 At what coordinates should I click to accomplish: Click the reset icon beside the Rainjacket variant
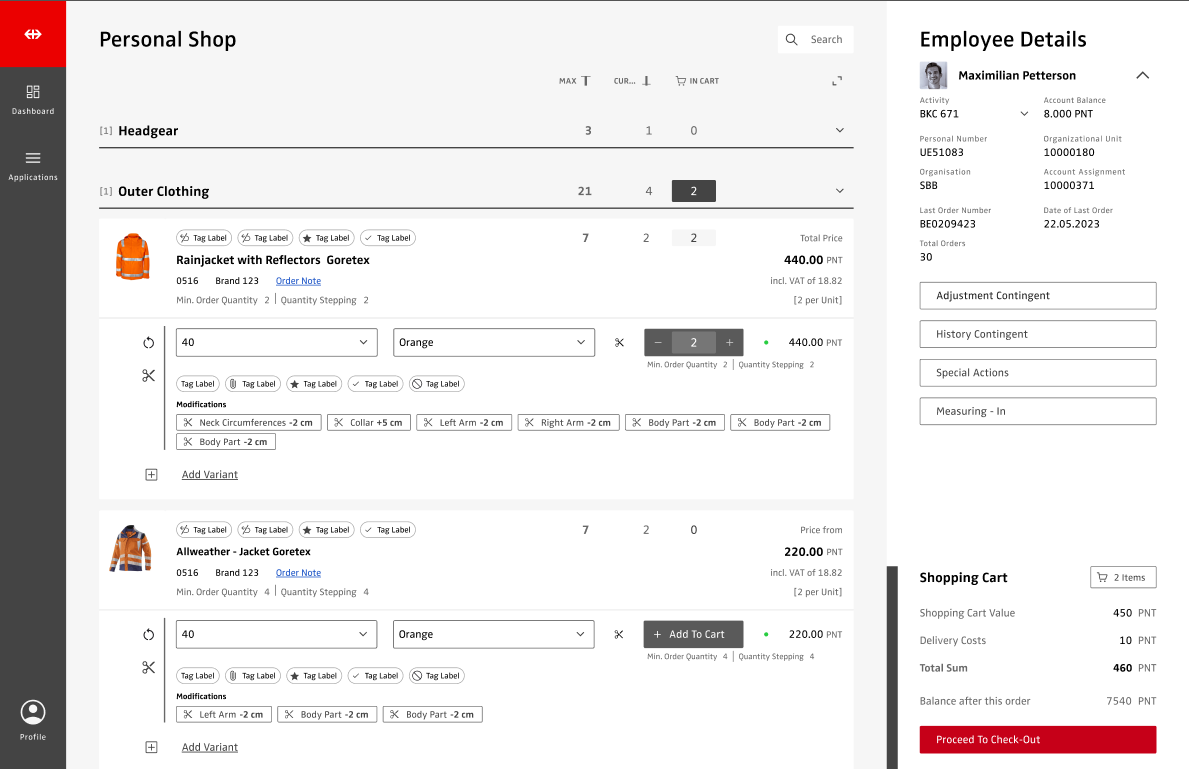point(149,343)
